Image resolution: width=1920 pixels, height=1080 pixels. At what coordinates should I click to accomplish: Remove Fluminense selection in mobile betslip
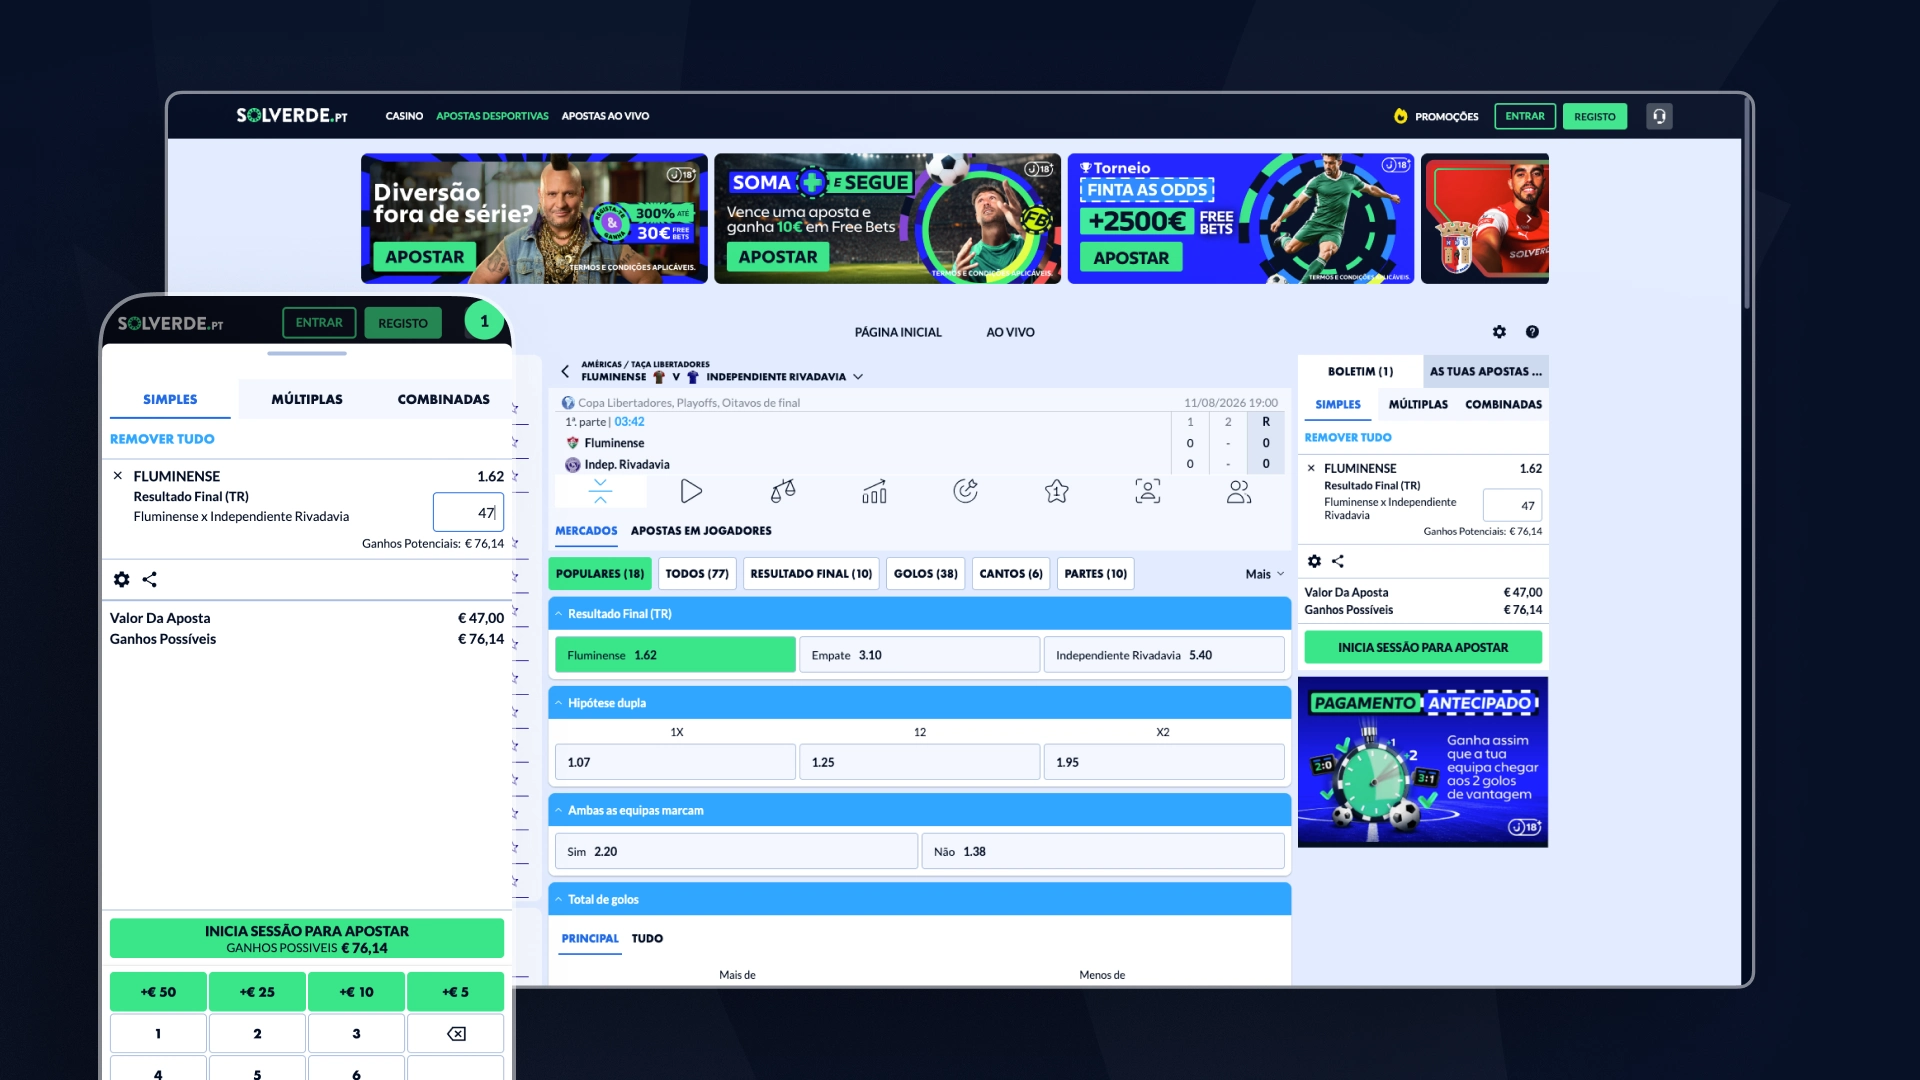click(118, 476)
